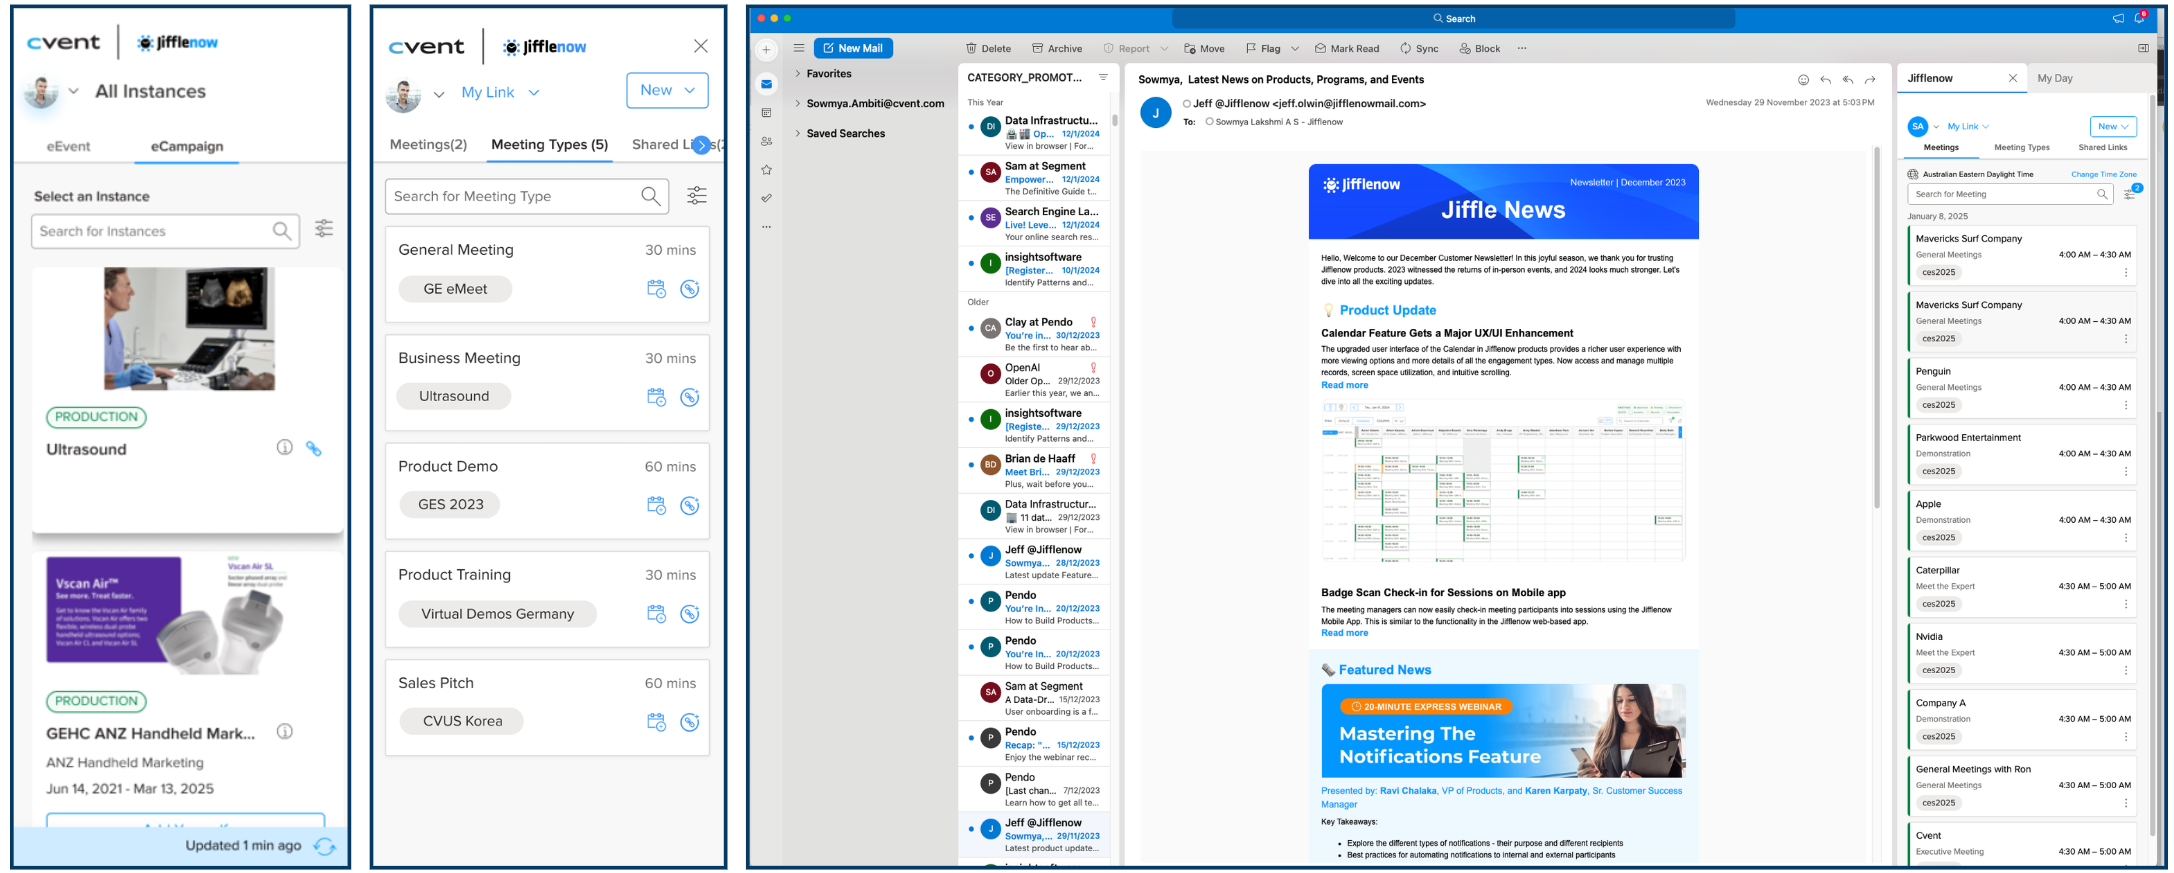This screenshot has height=873, width=2174.
Task: Toggle the task pane icon at toolbar far right
Action: pyautogui.click(x=2143, y=48)
